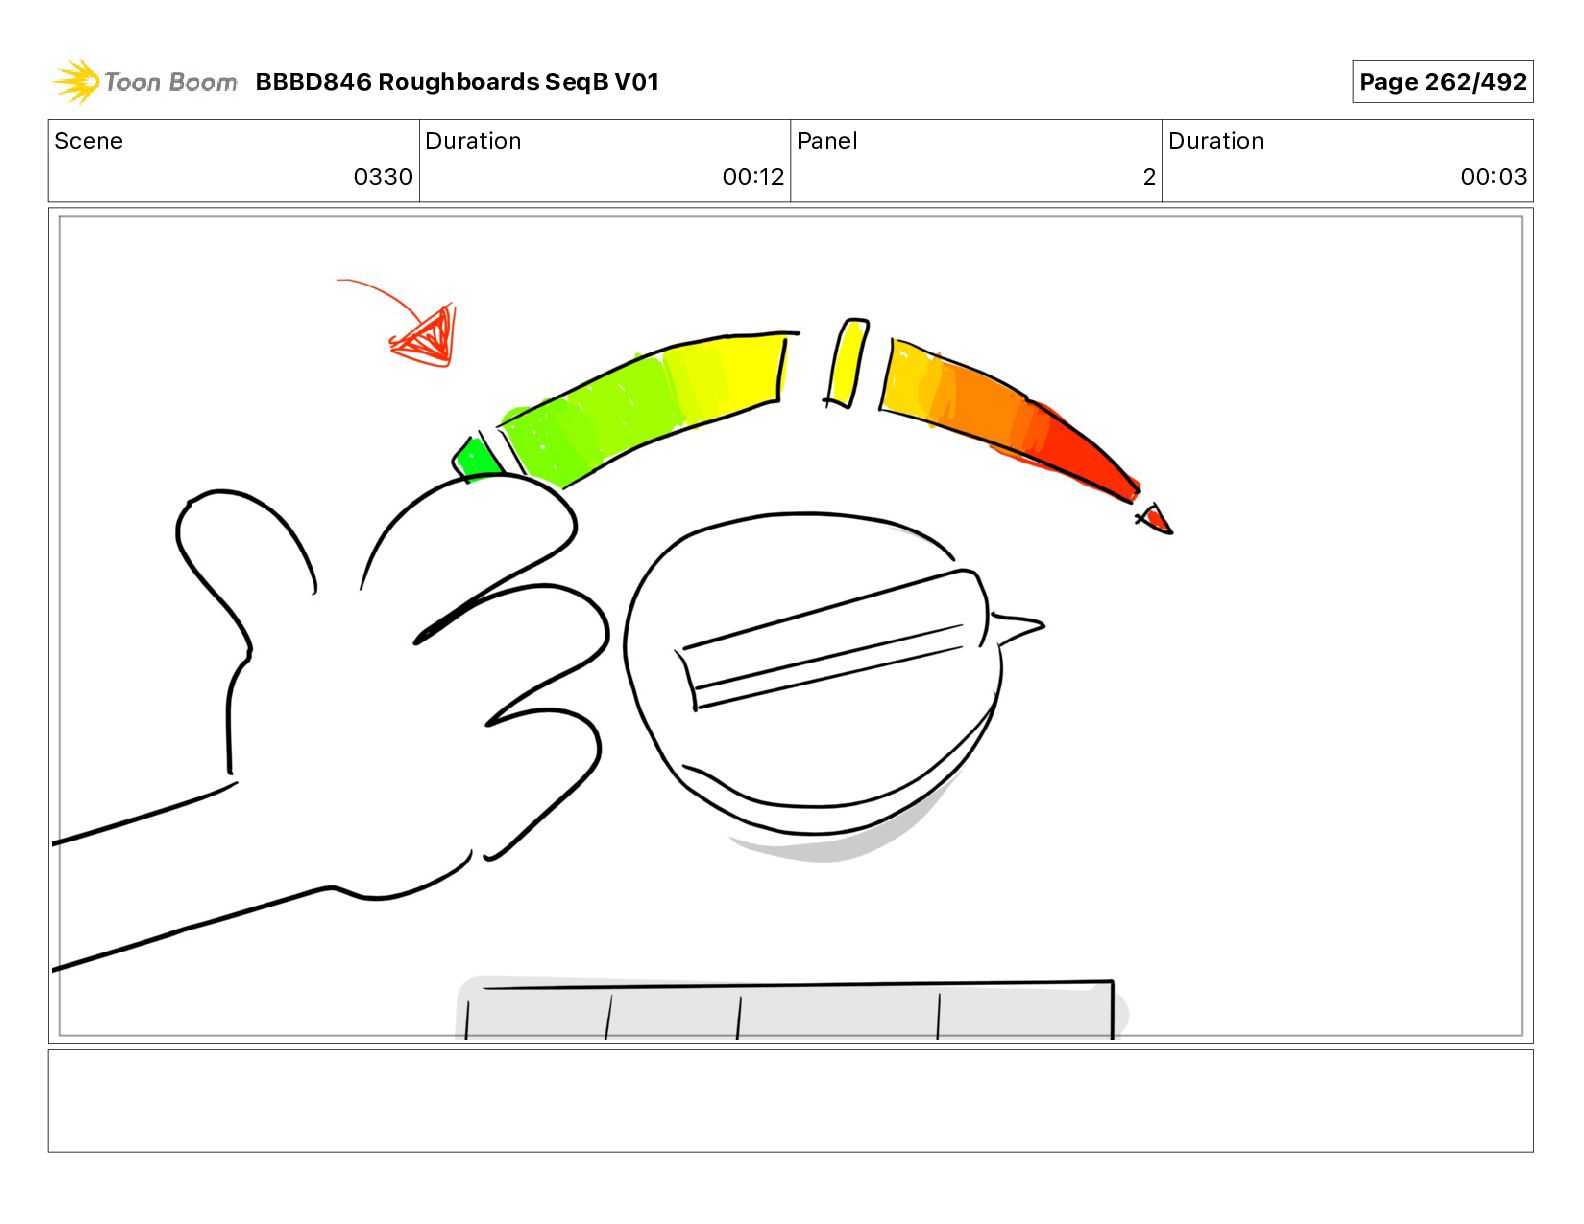The image size is (1584, 1224).
Task: Click the 'BBBD846 Roughboards SeqB V01' title
Action: pos(457,82)
